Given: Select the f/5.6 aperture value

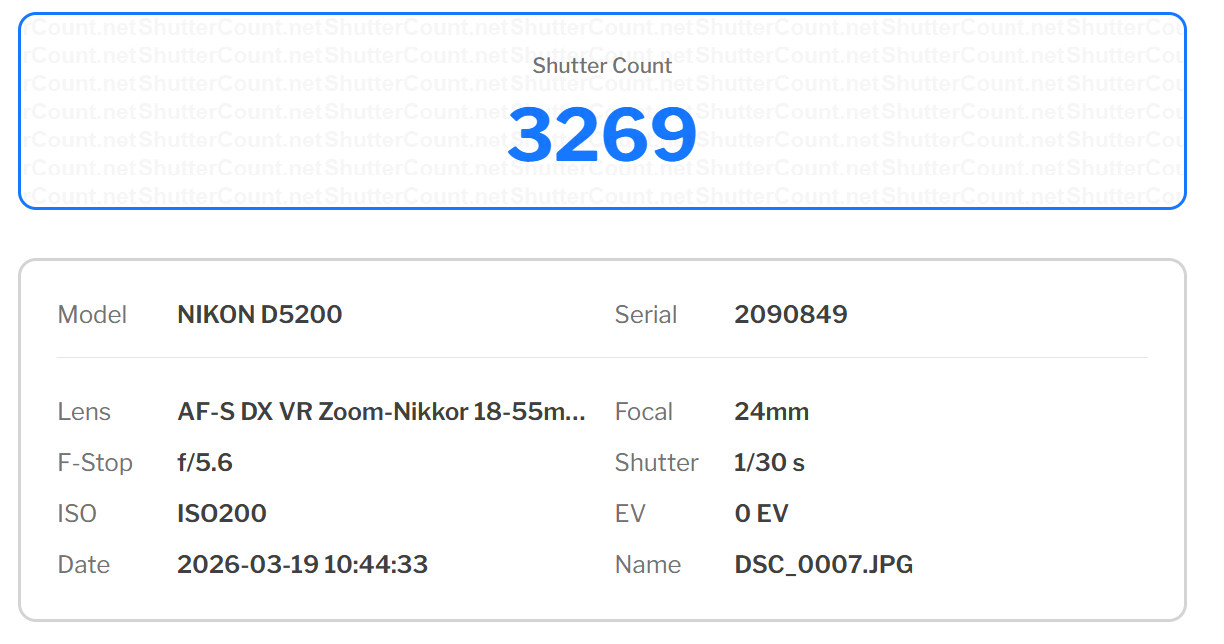Looking at the screenshot, I should 204,463.
